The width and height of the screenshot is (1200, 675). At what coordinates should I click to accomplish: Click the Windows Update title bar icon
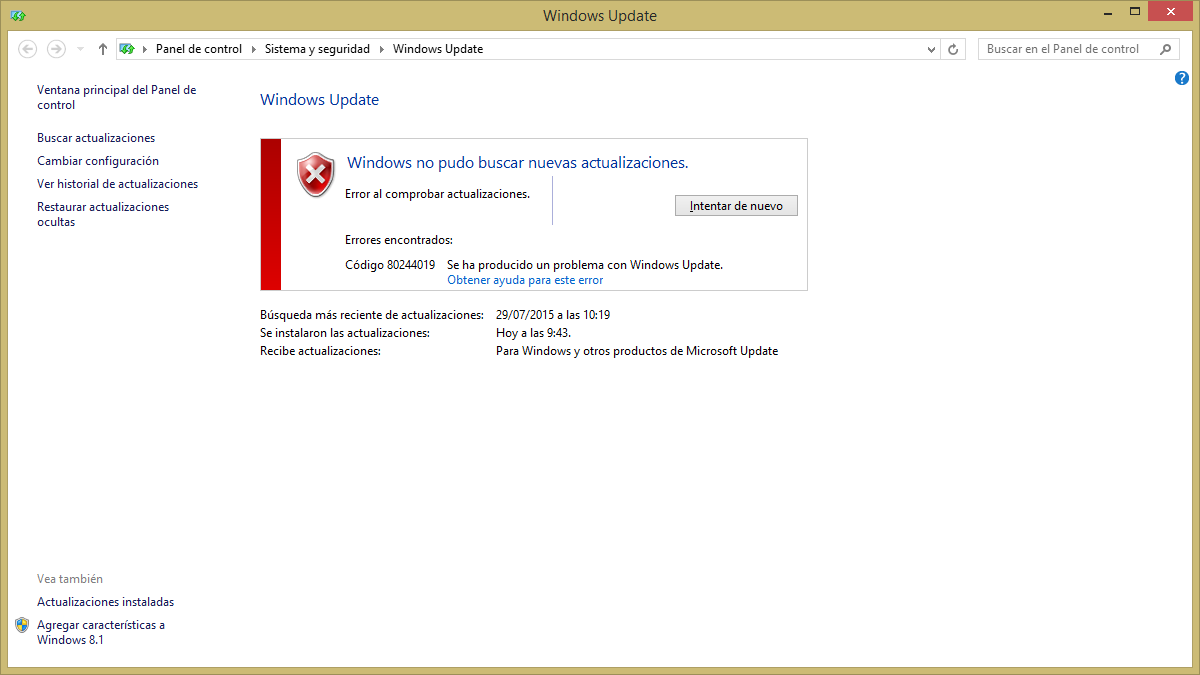click(18, 15)
